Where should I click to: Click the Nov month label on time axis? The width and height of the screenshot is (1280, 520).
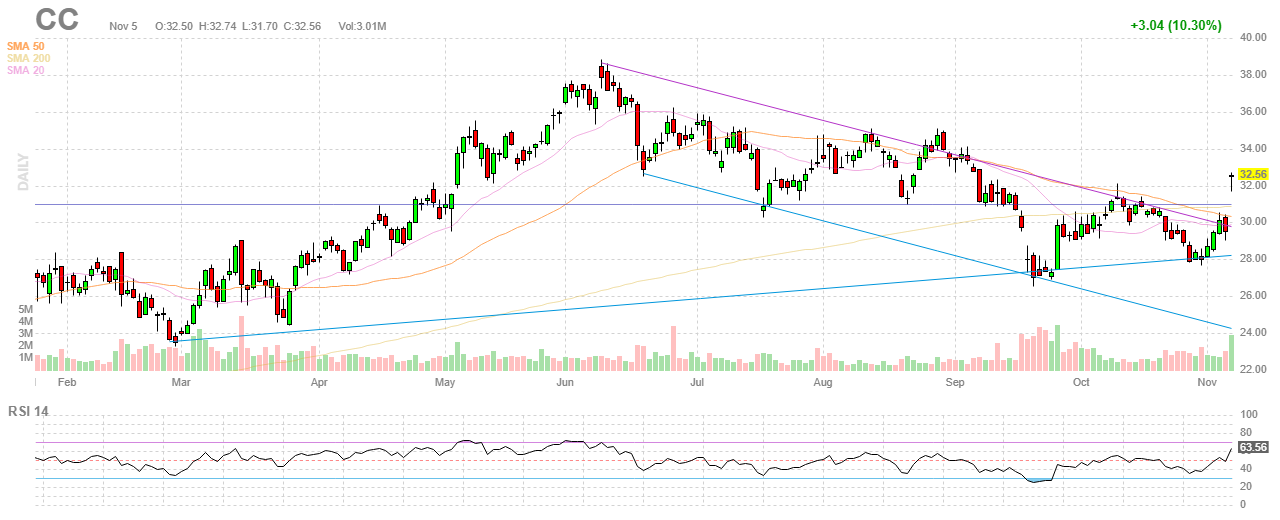pyautogui.click(x=1207, y=382)
